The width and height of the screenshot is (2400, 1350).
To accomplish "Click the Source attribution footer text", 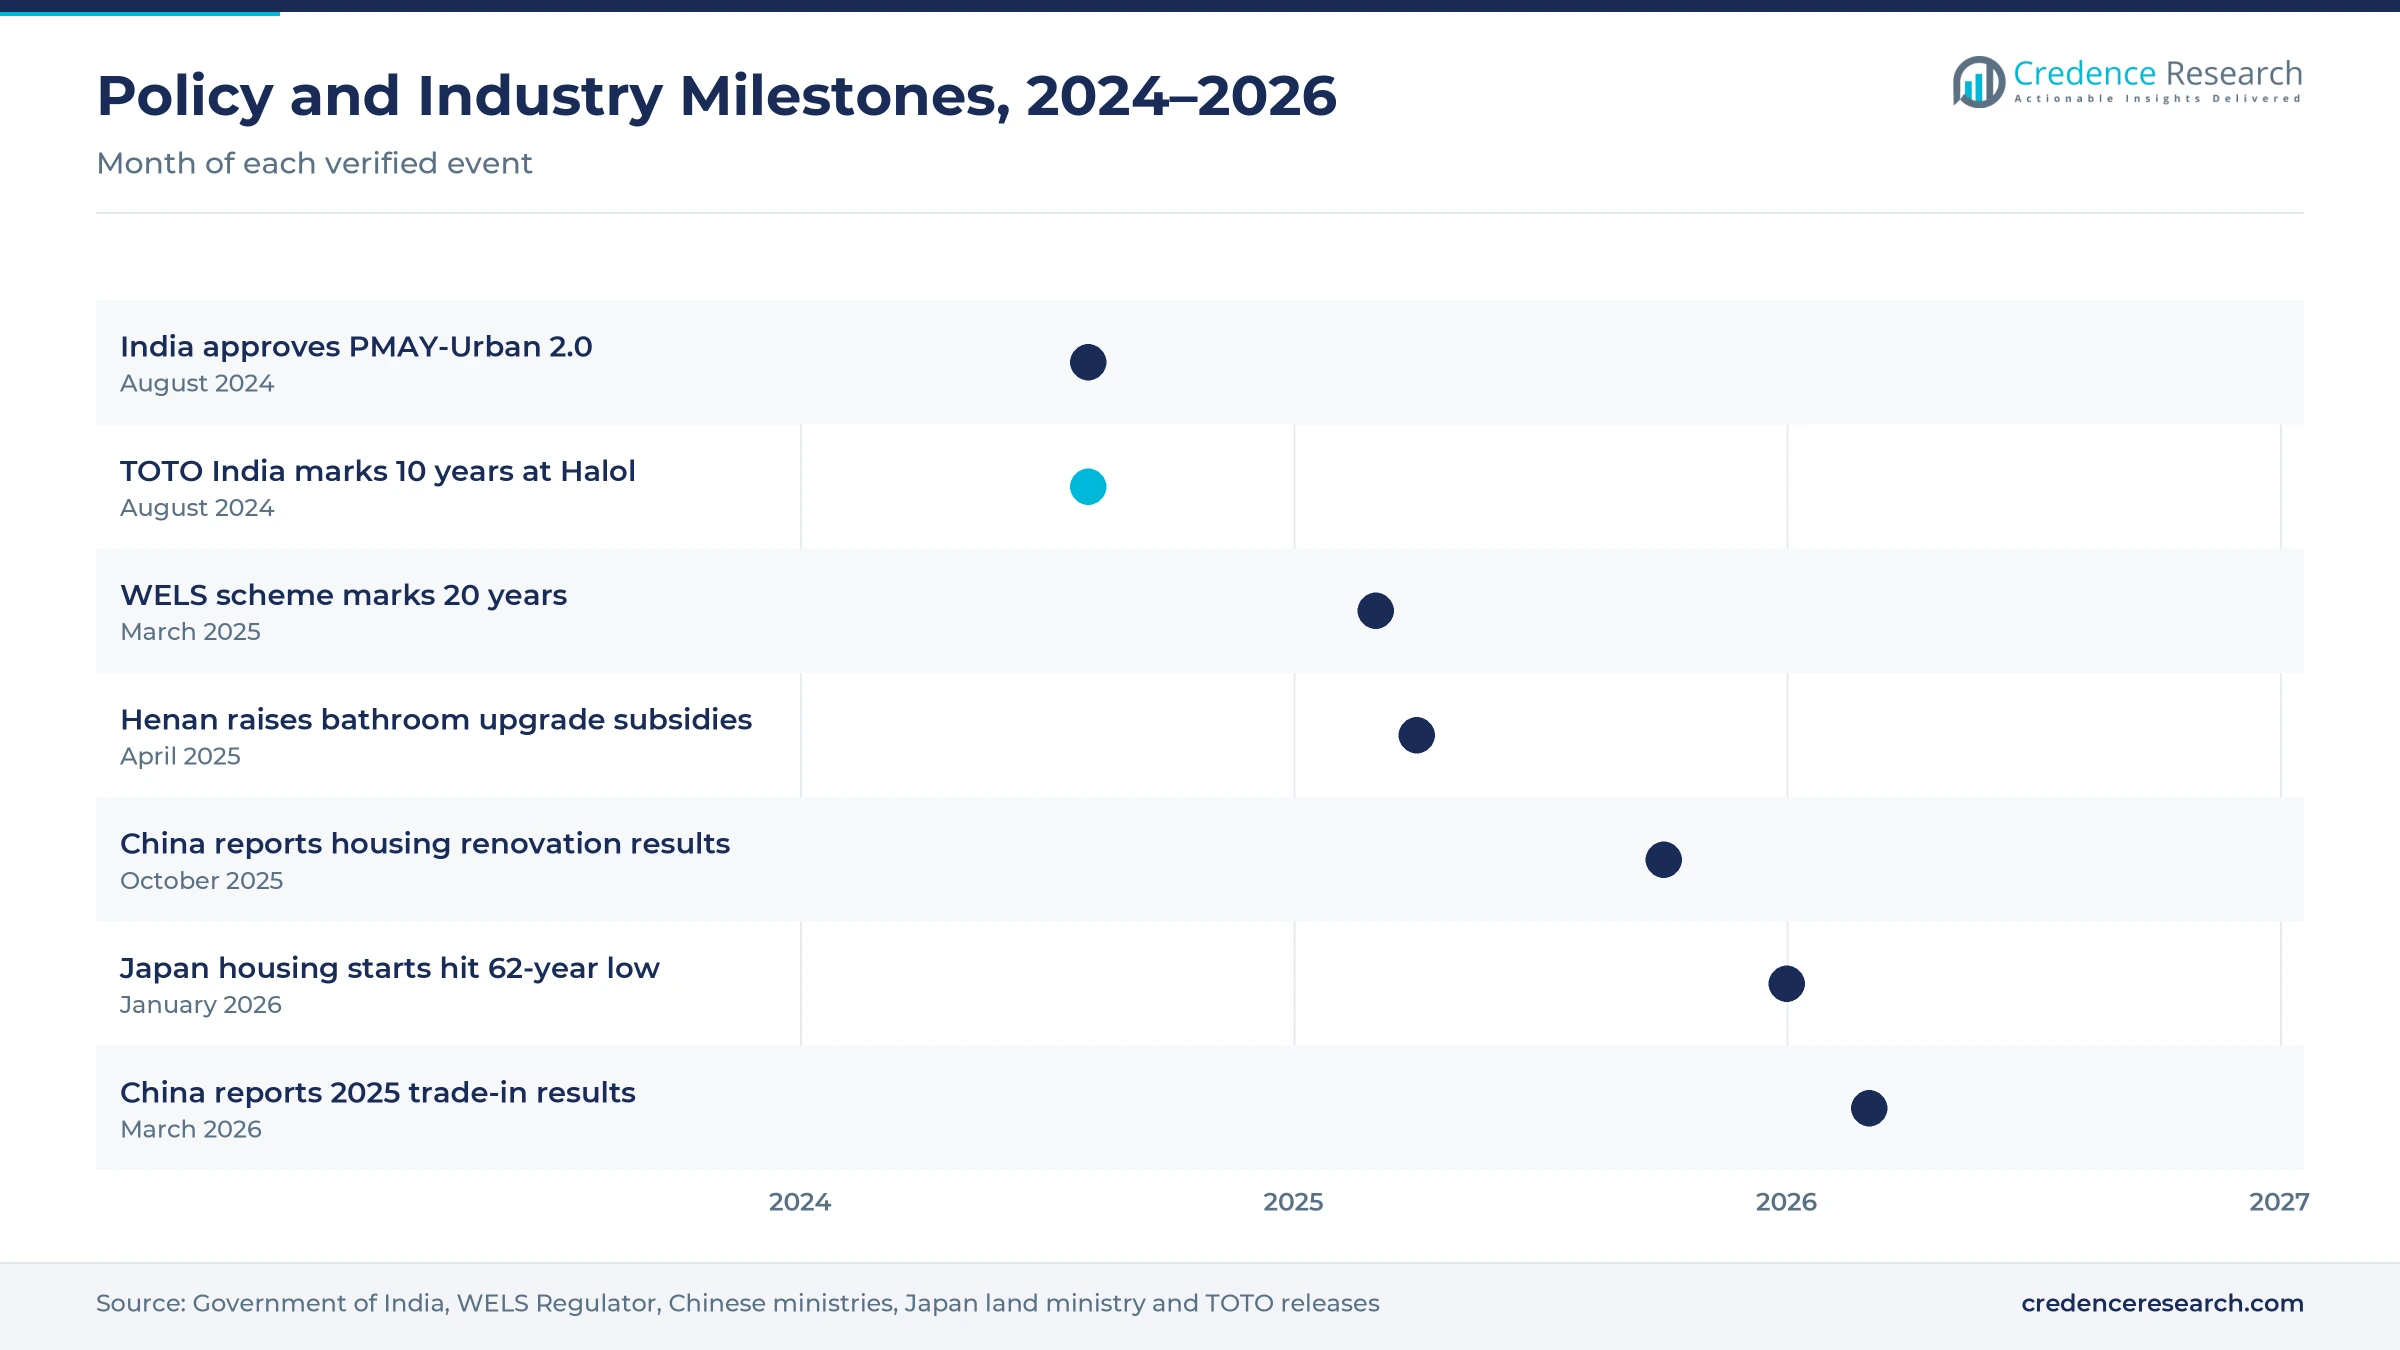I will click(737, 1303).
